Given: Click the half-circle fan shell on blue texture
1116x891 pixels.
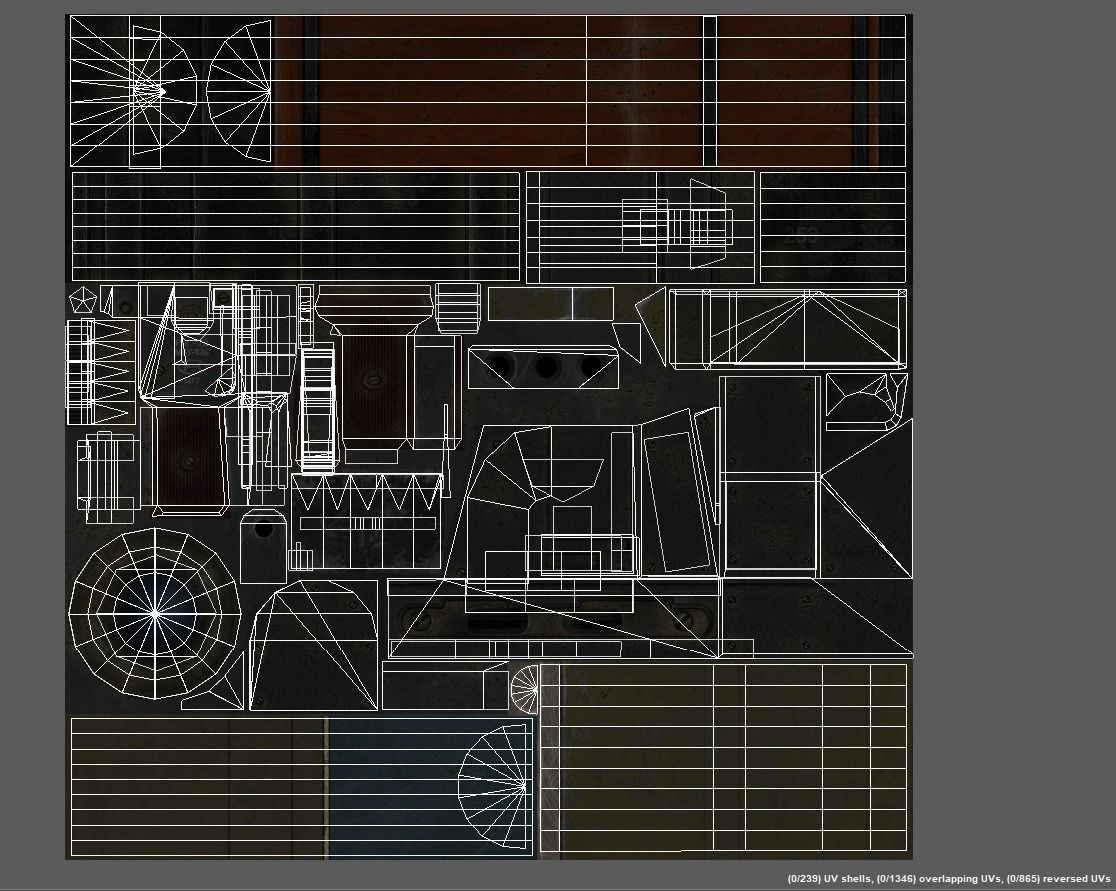Looking at the screenshot, I should click(497, 786).
